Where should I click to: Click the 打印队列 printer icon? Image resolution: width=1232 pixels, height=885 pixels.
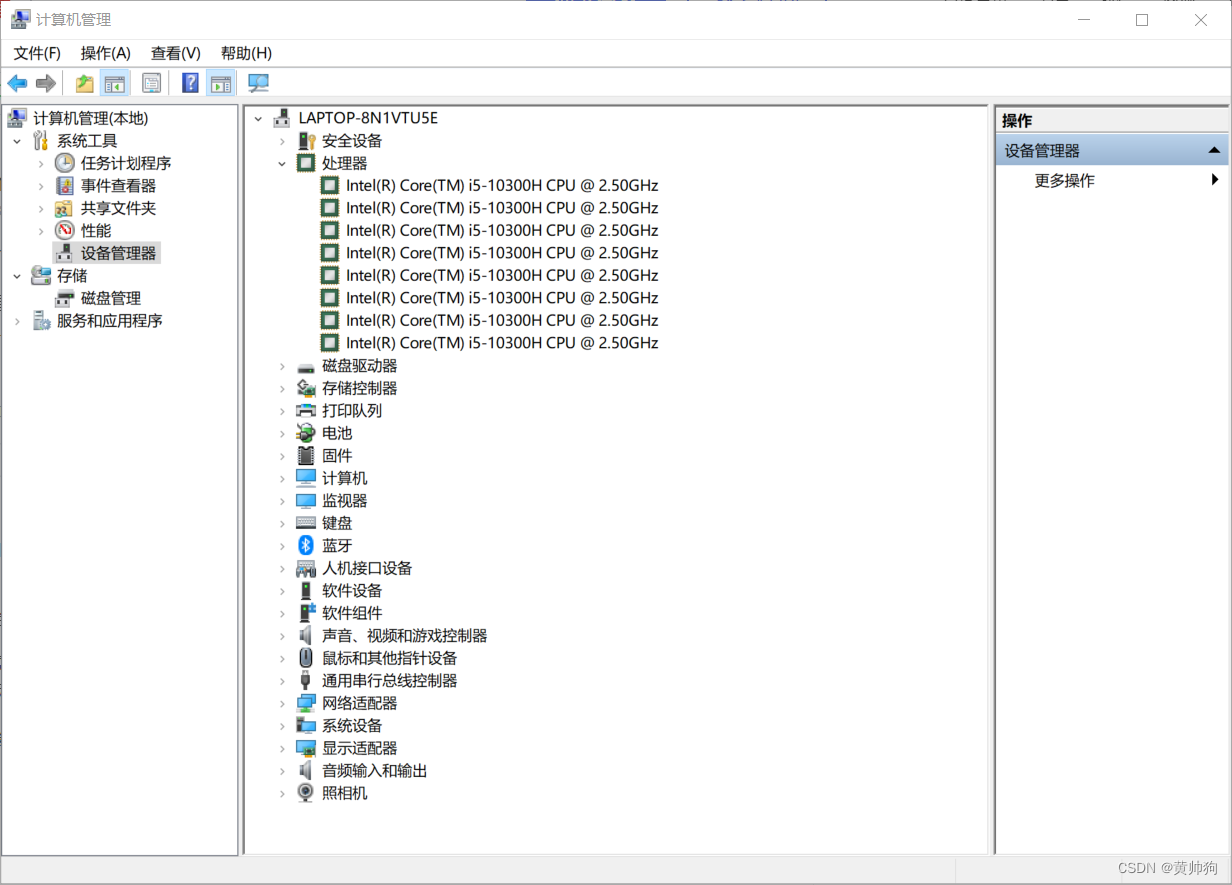click(x=306, y=411)
